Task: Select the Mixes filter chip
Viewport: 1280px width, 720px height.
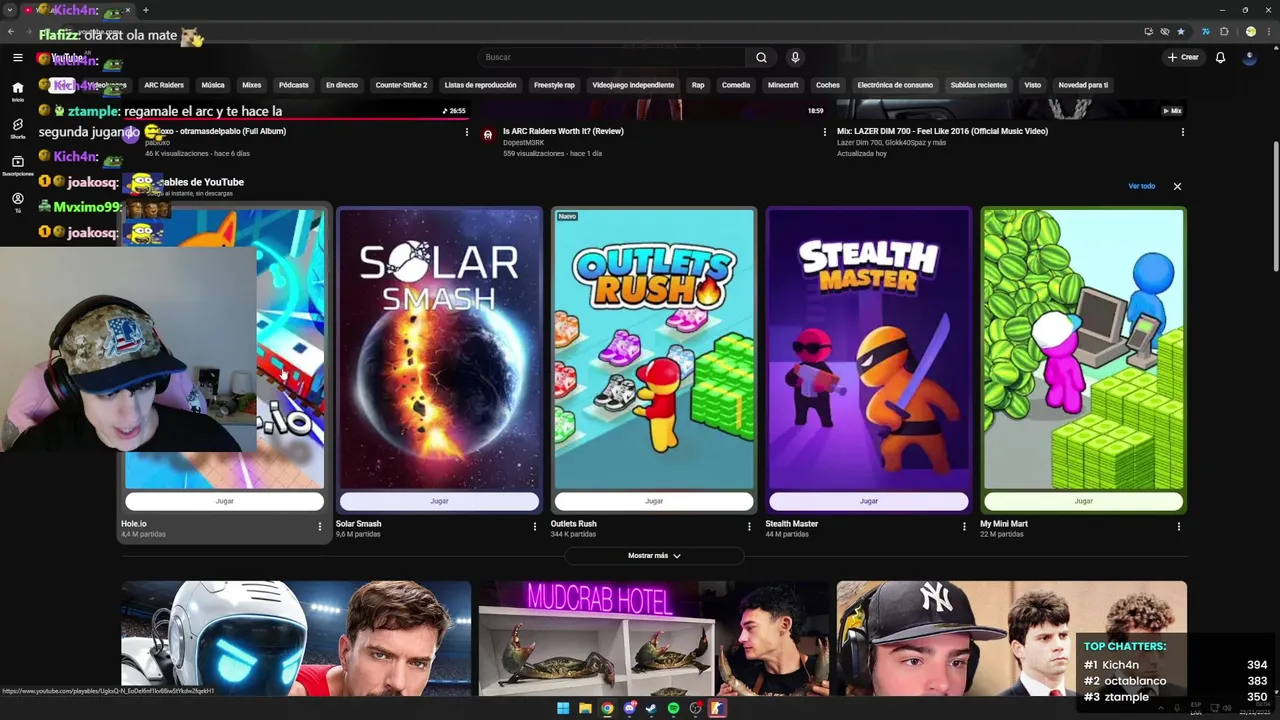Action: click(x=252, y=85)
